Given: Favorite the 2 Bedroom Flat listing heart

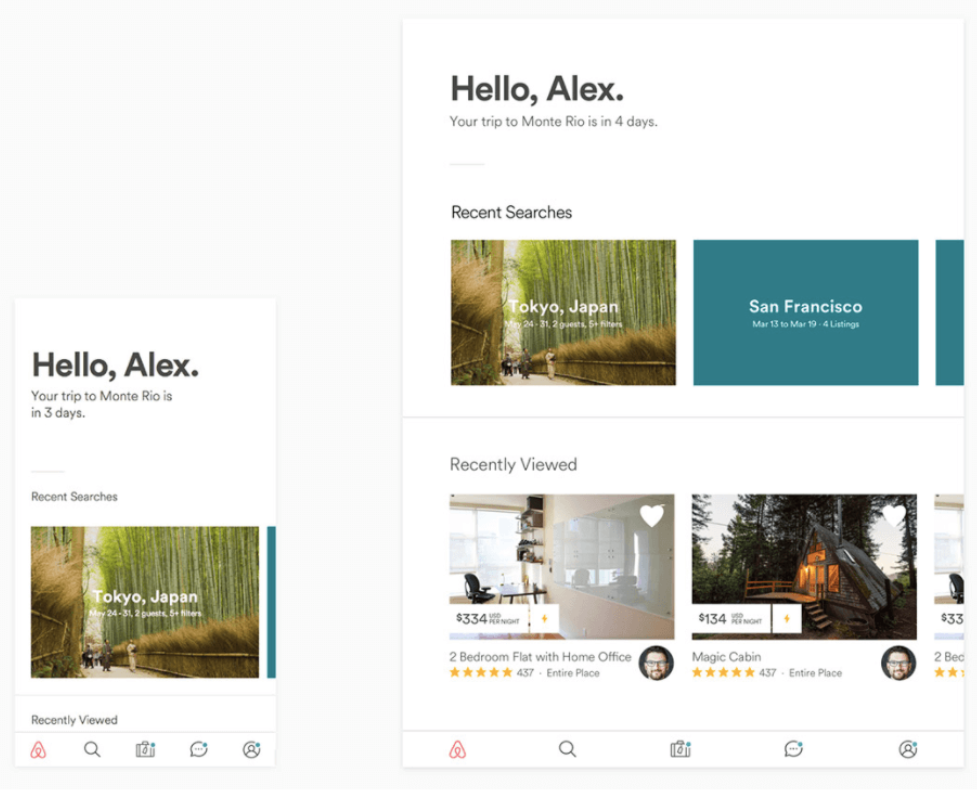Looking at the screenshot, I should pyautogui.click(x=652, y=516).
